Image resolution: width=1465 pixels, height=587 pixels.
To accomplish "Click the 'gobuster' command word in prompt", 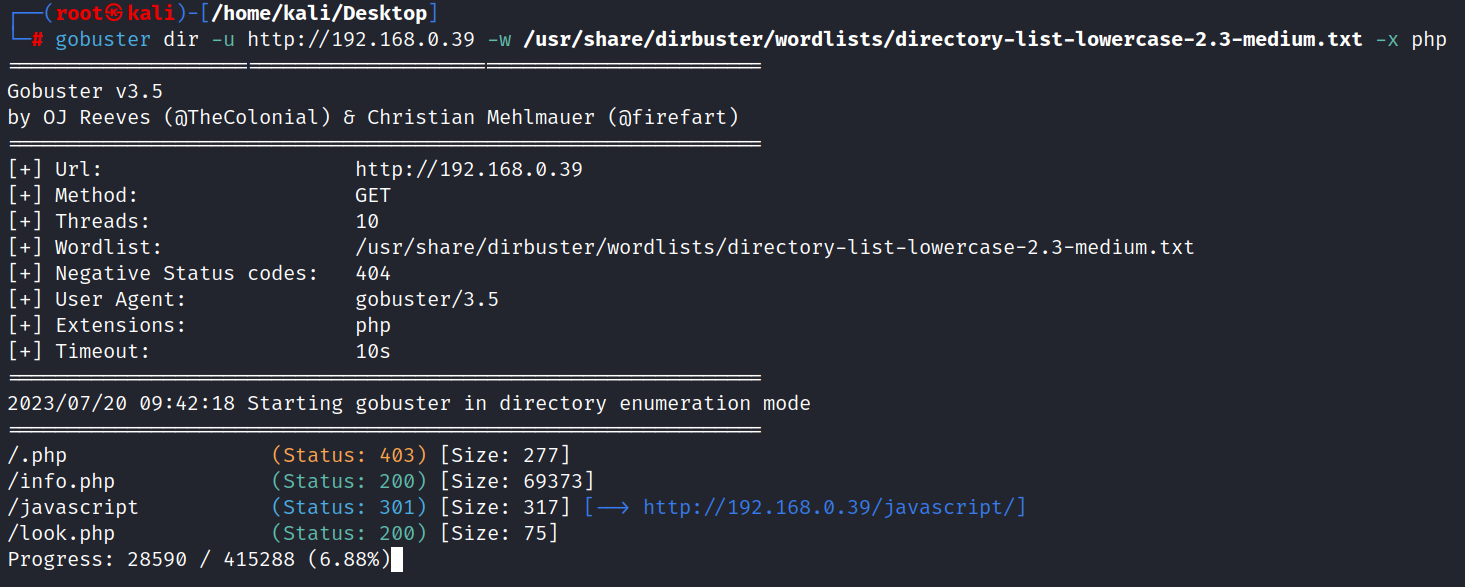I will click(103, 40).
